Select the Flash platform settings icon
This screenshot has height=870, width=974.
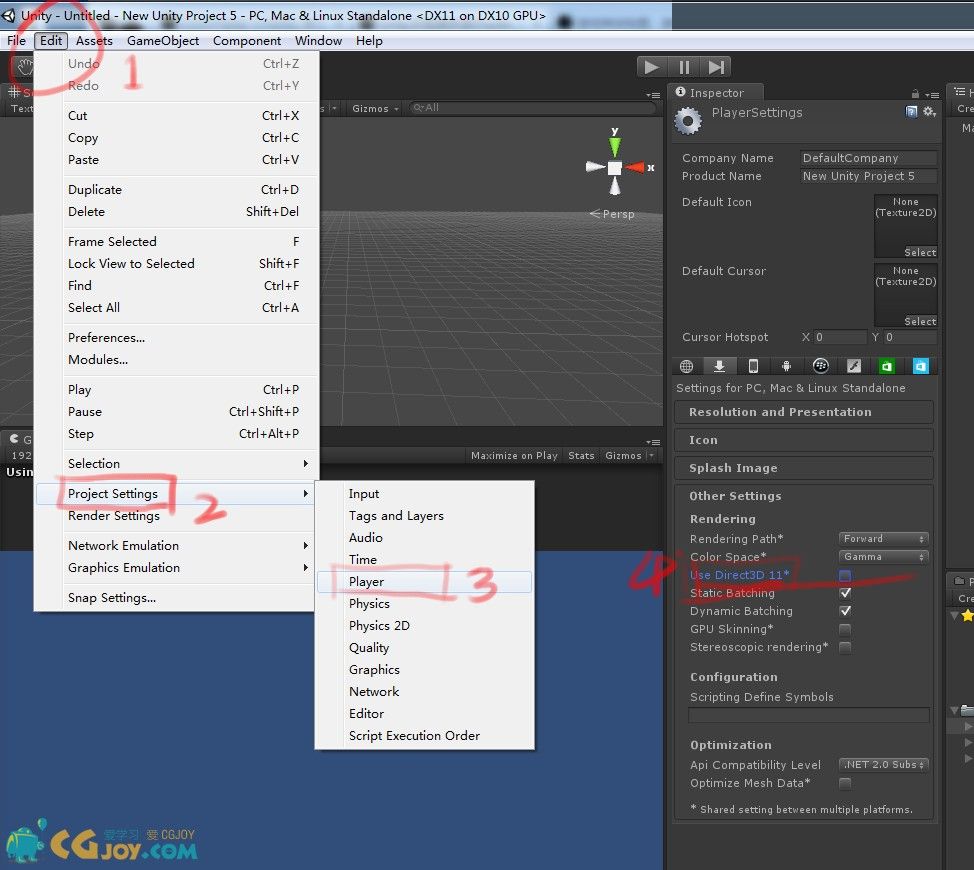coord(854,366)
